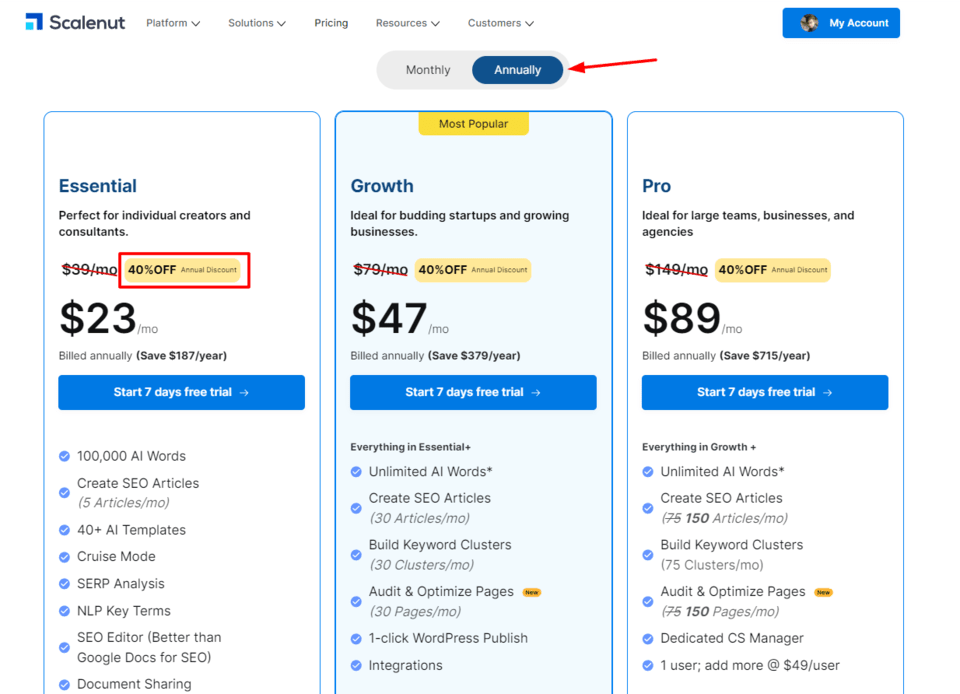Image resolution: width=960 pixels, height=694 pixels.
Task: Expand the Resources menu
Action: [408, 23]
